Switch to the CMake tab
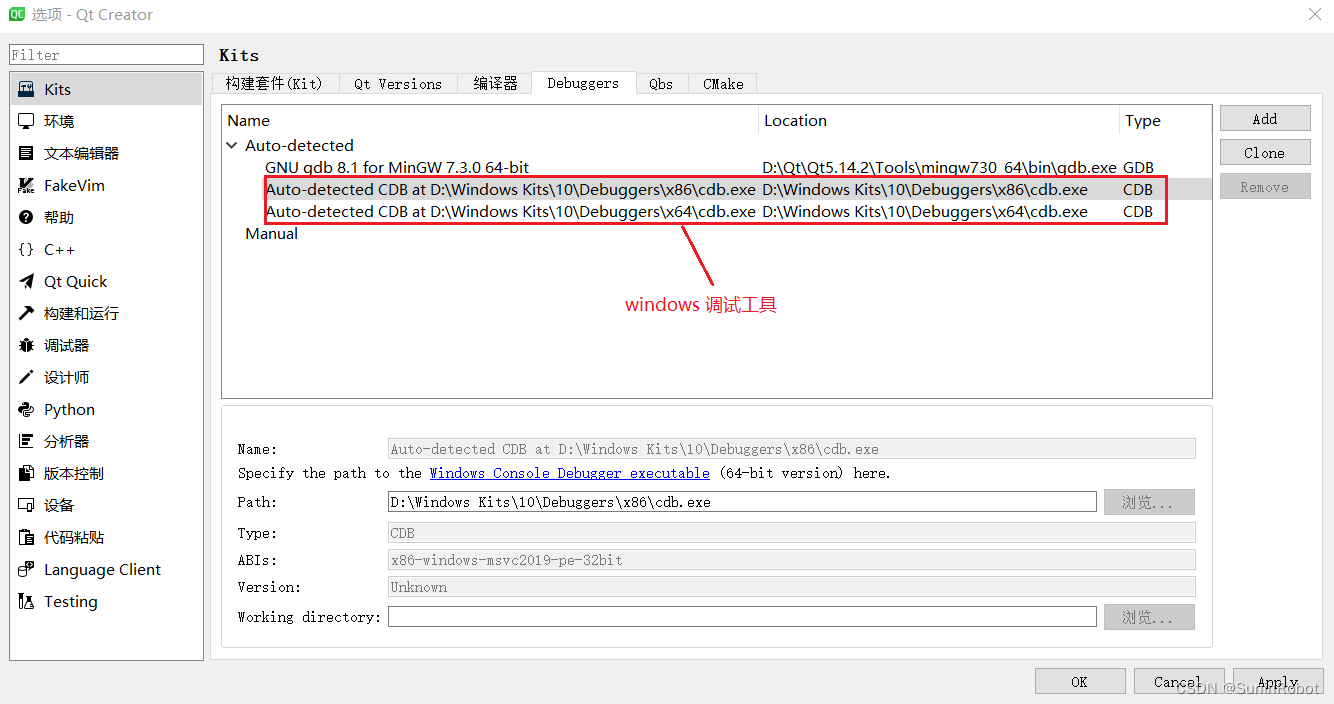 (723, 84)
